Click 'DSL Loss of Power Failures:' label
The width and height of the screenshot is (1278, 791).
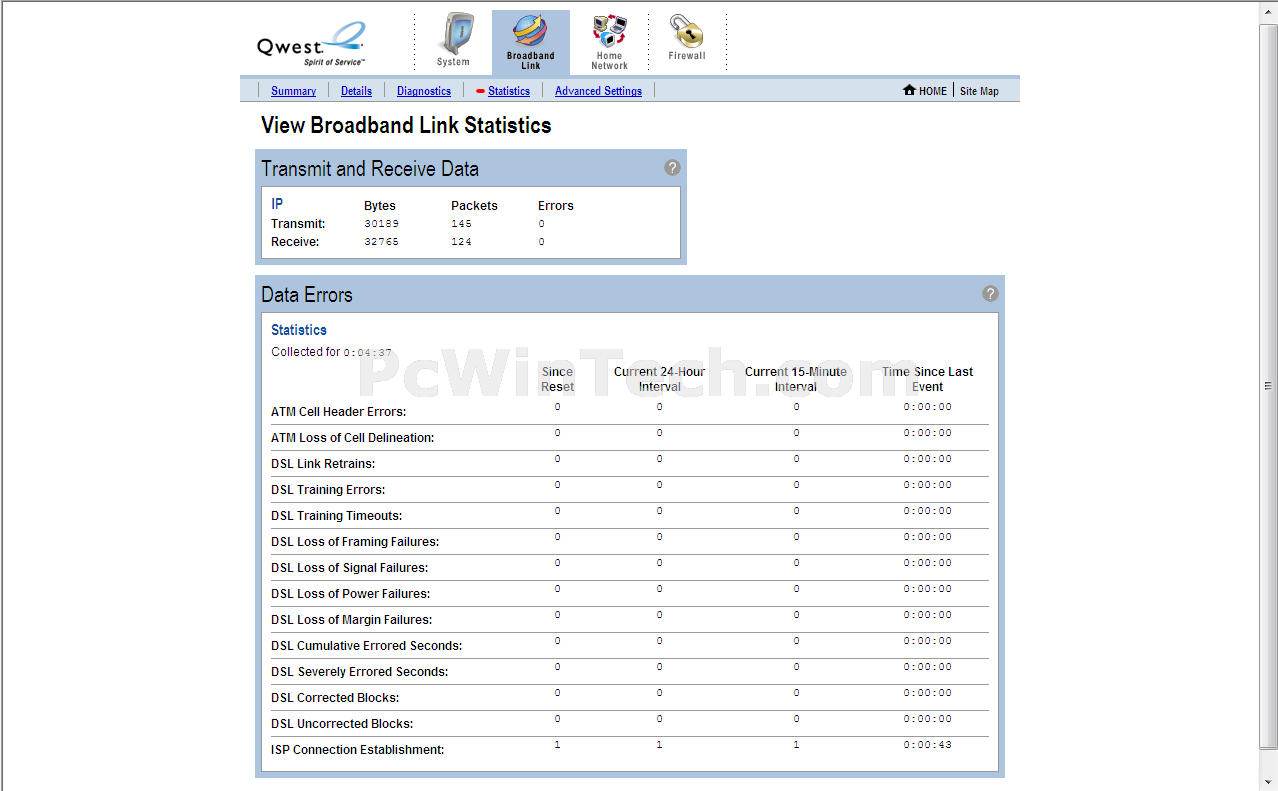pyautogui.click(x=350, y=594)
